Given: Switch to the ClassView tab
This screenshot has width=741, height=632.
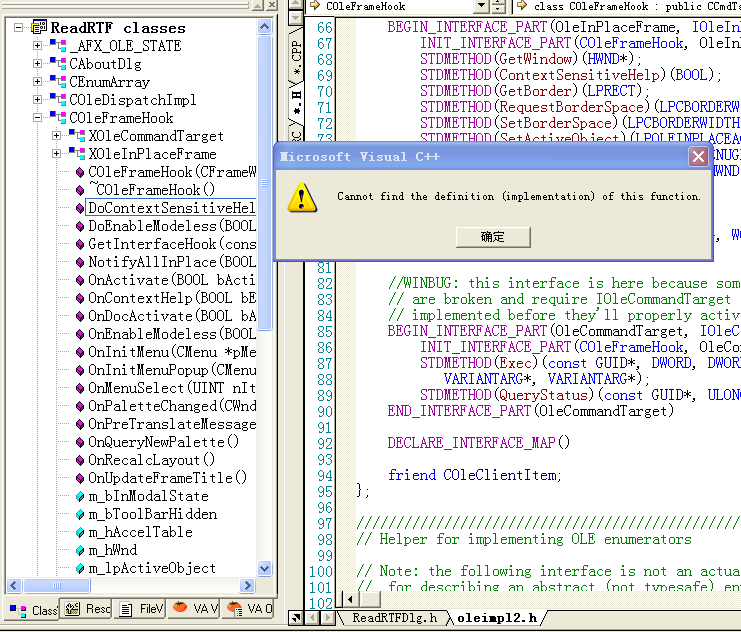Looking at the screenshot, I should pos(33,610).
